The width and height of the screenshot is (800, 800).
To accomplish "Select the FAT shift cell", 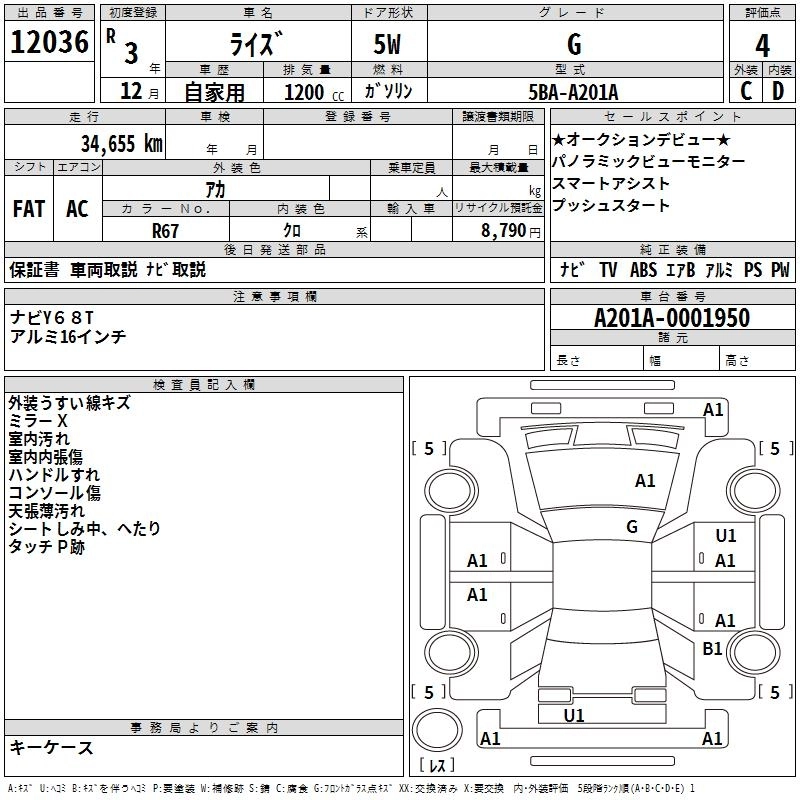I will (x=29, y=209).
